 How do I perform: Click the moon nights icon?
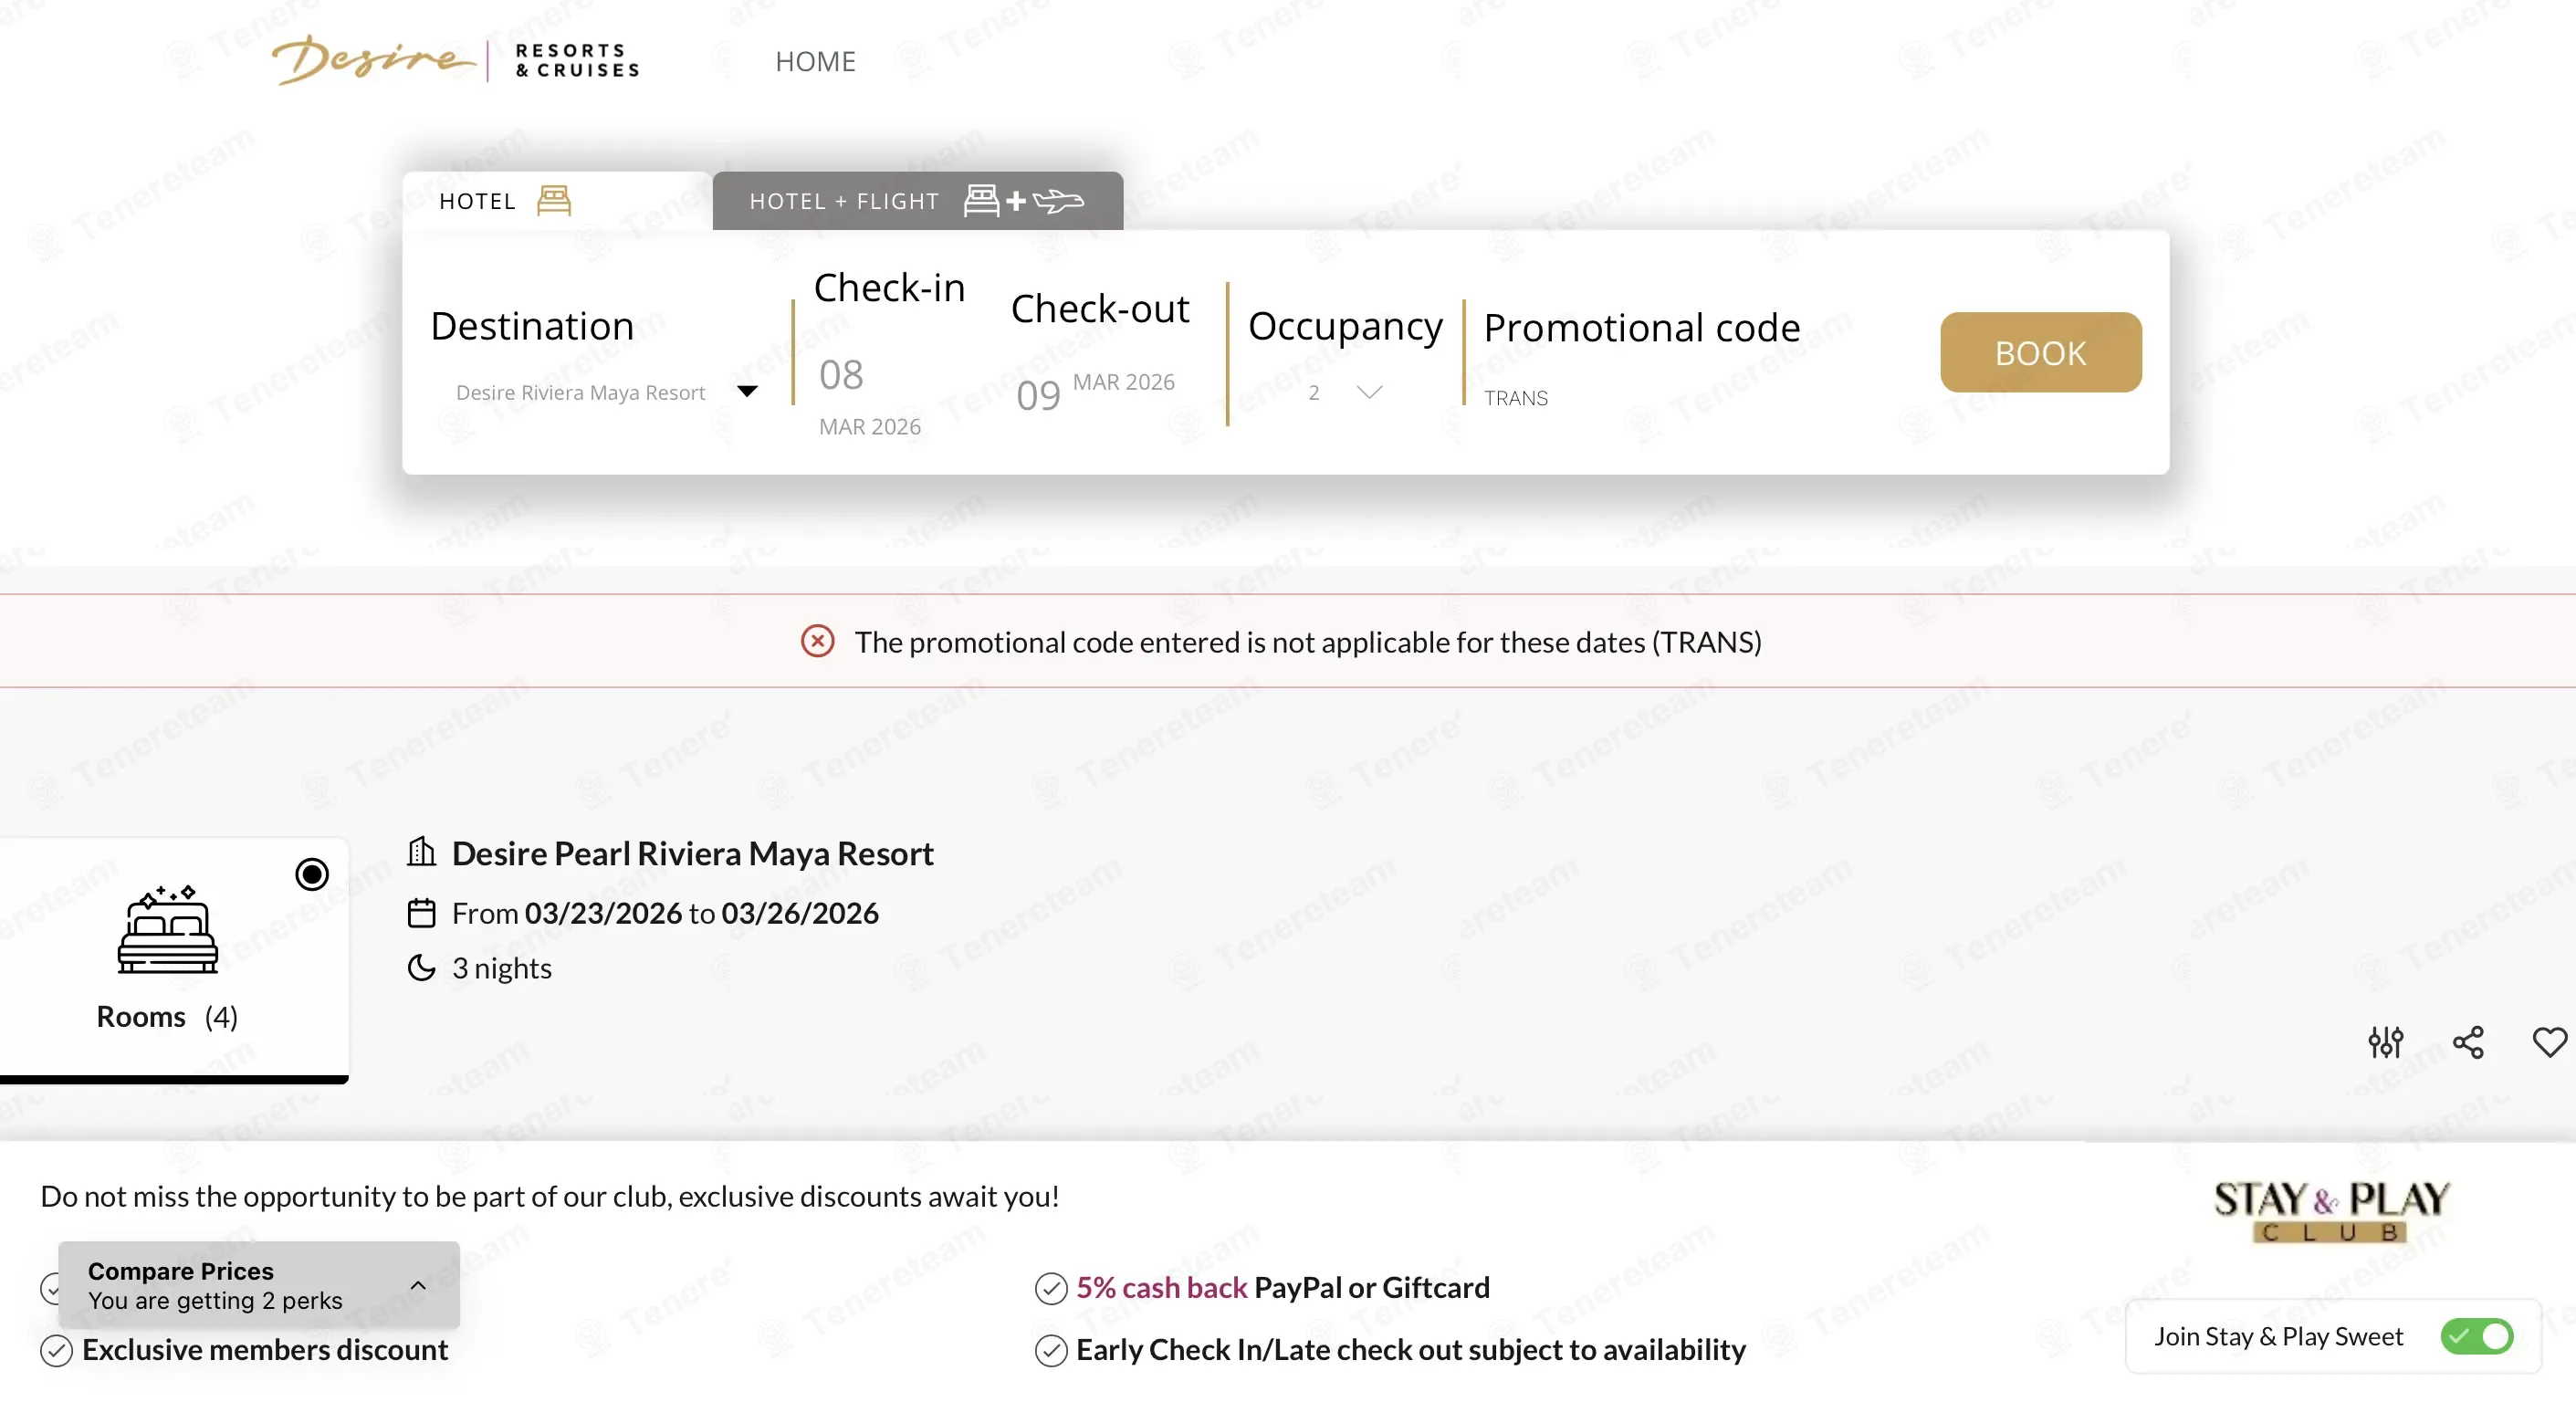(x=421, y=968)
